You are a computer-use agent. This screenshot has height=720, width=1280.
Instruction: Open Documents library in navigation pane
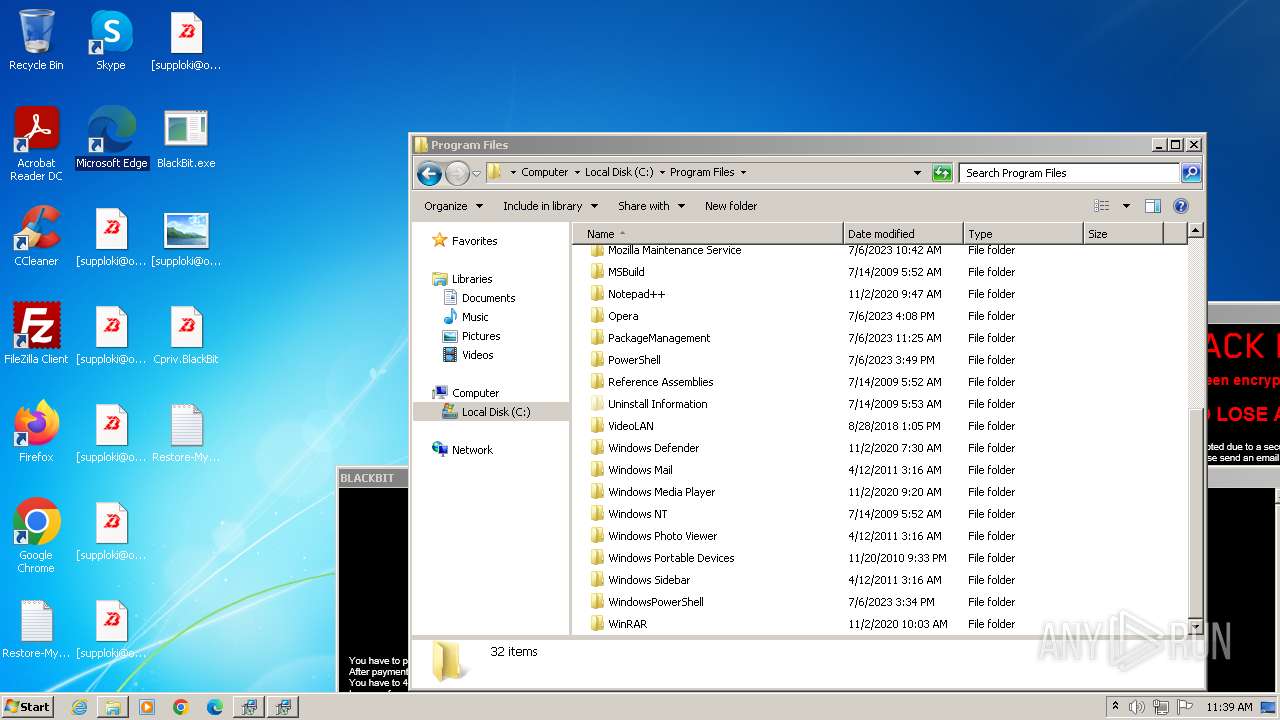(488, 298)
